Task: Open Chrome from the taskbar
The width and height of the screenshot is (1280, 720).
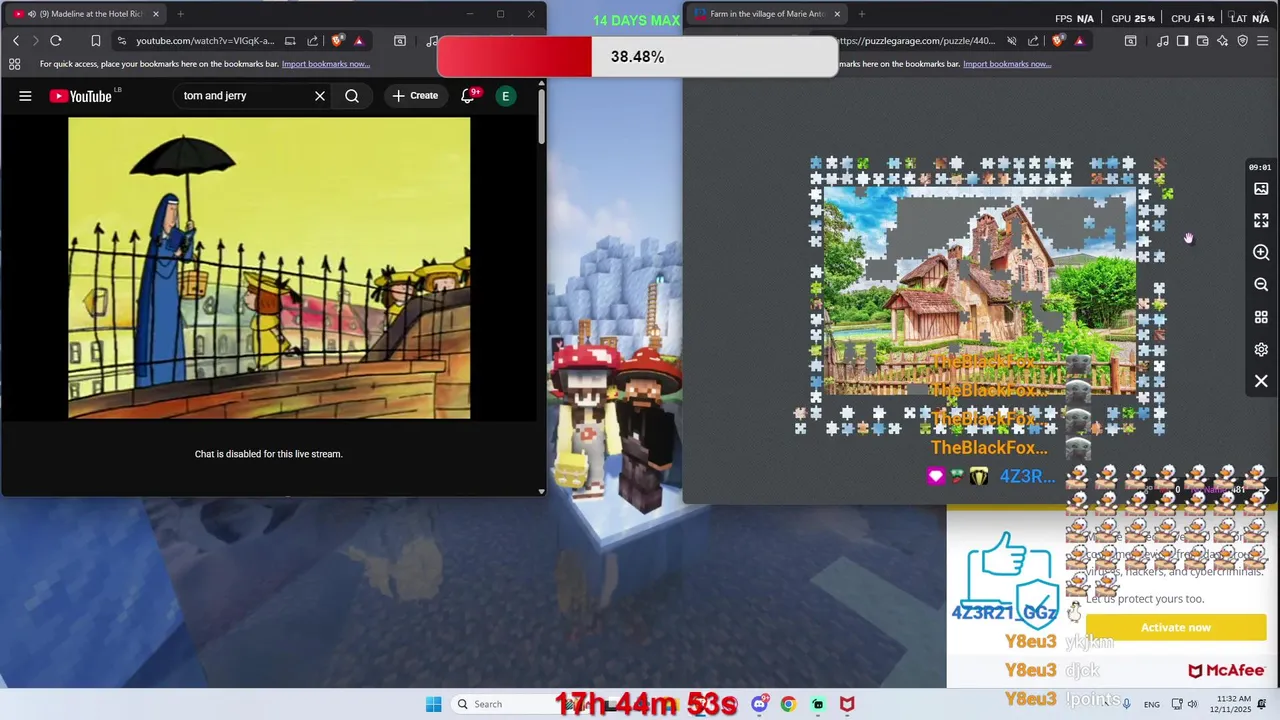Action: [788, 704]
